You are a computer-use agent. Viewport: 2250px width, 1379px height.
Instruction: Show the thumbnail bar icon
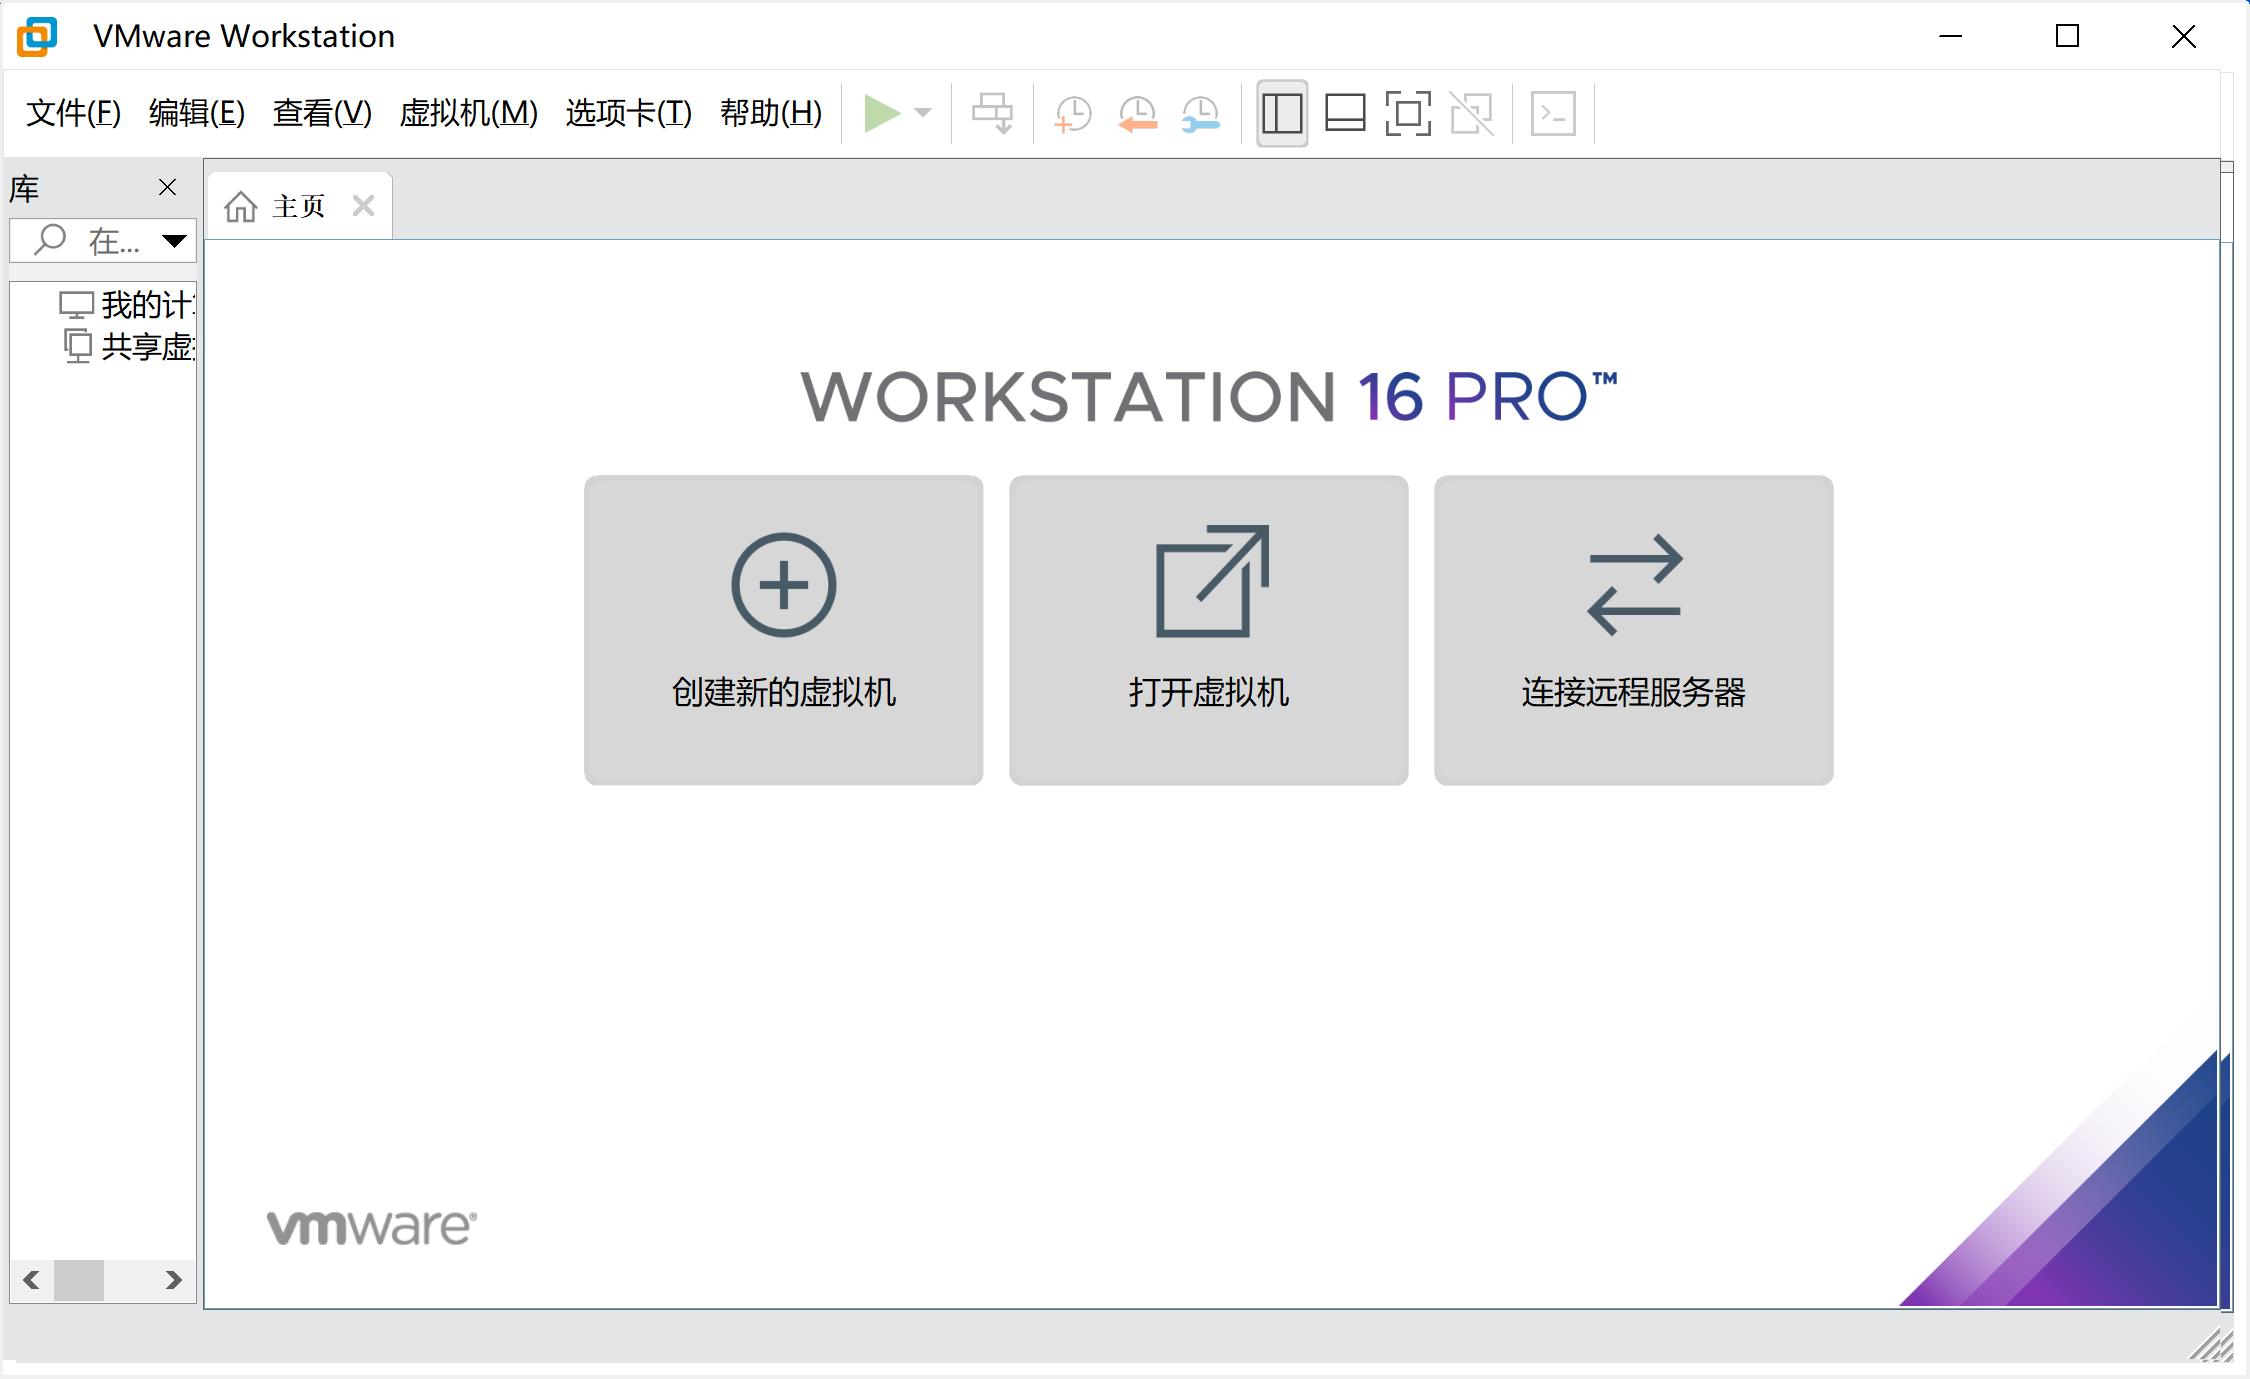1345,113
